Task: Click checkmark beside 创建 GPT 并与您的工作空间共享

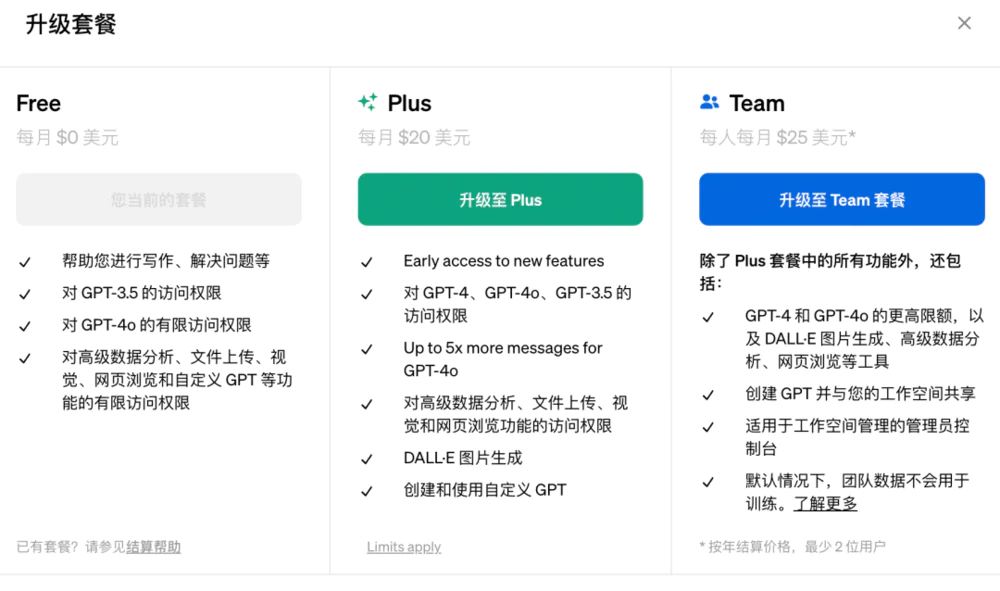Action: tap(708, 395)
